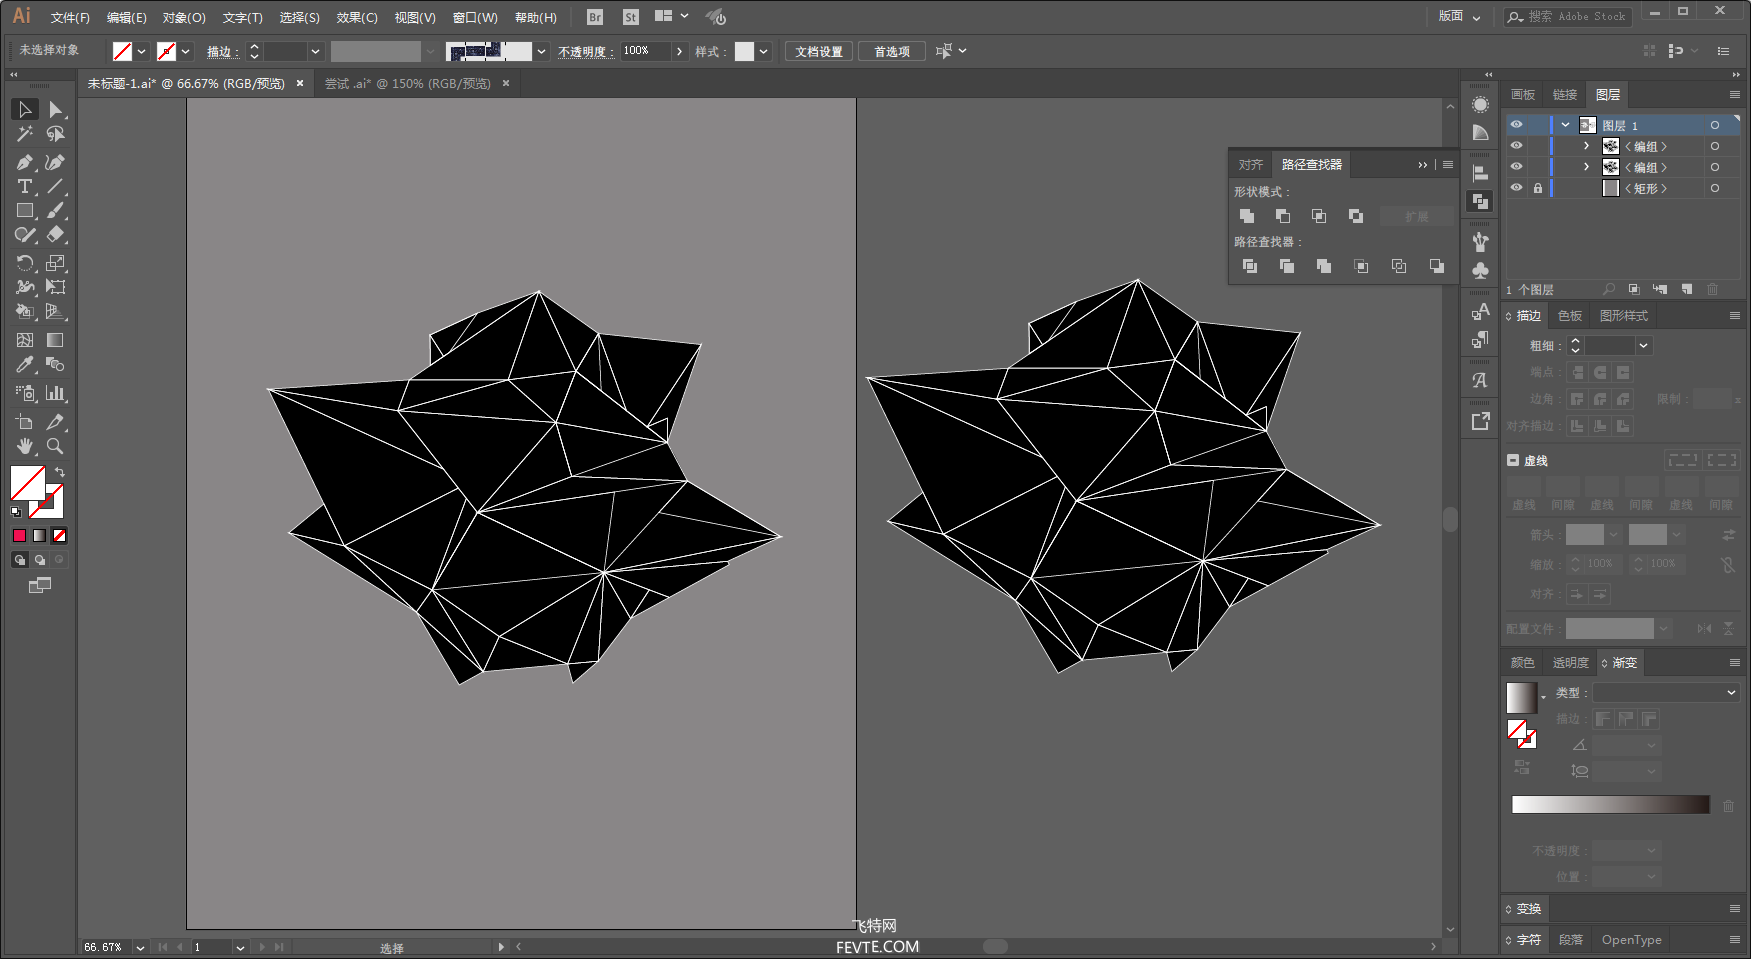Screen dimensions: 1751x959
Task: Select the Hand tool
Action: pyautogui.click(x=25, y=446)
